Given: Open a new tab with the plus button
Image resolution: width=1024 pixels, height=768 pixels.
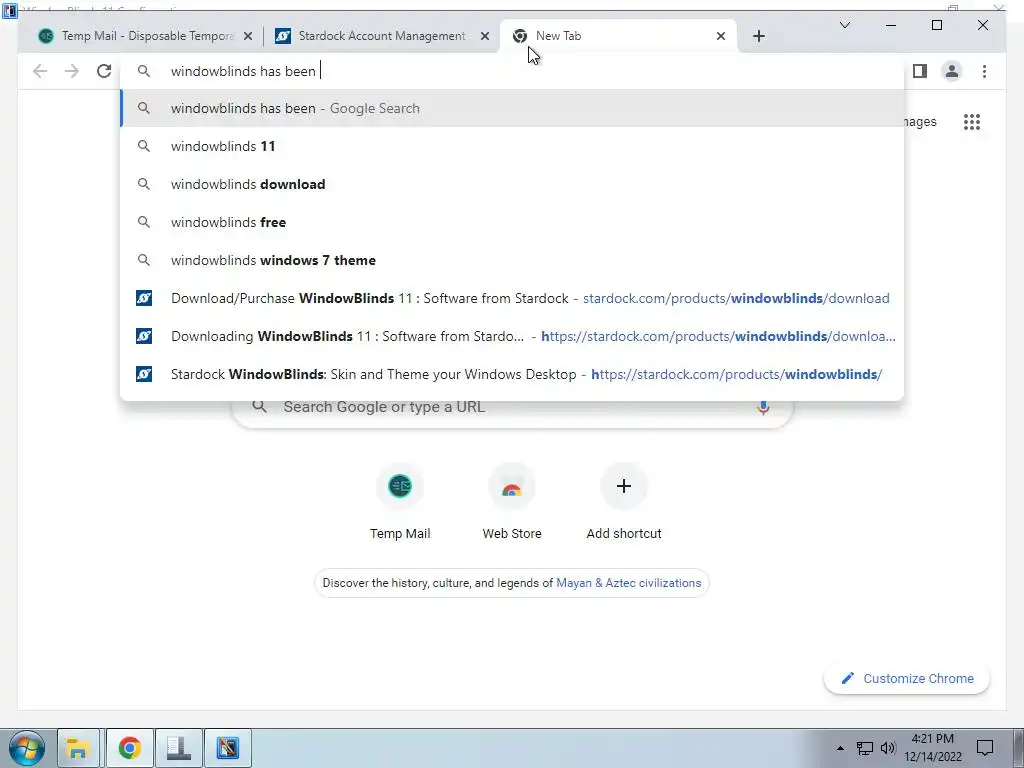Looking at the screenshot, I should (758, 36).
